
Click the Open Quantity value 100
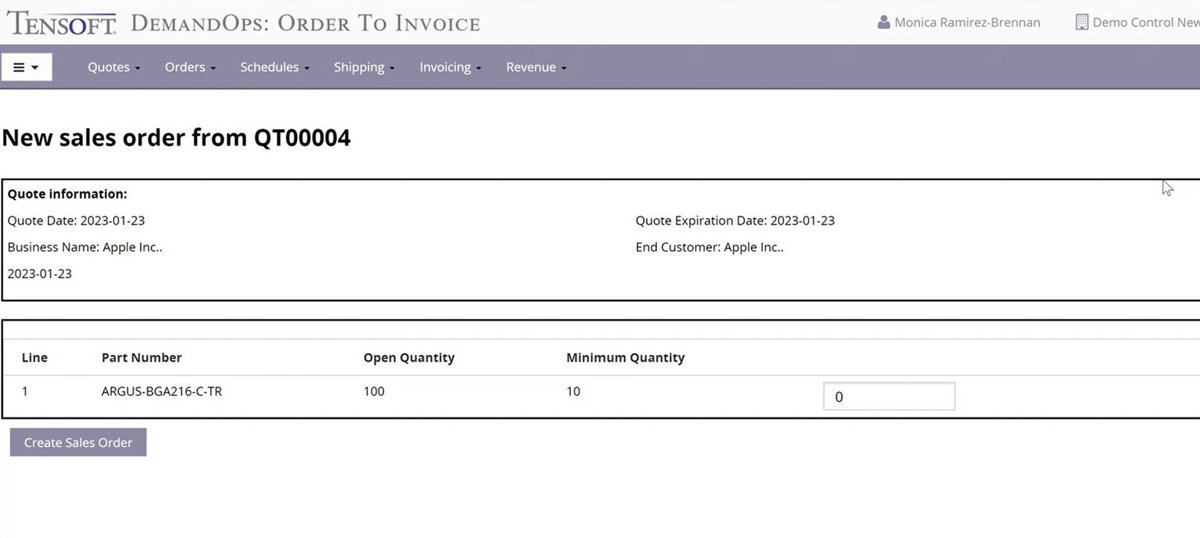[x=374, y=391]
